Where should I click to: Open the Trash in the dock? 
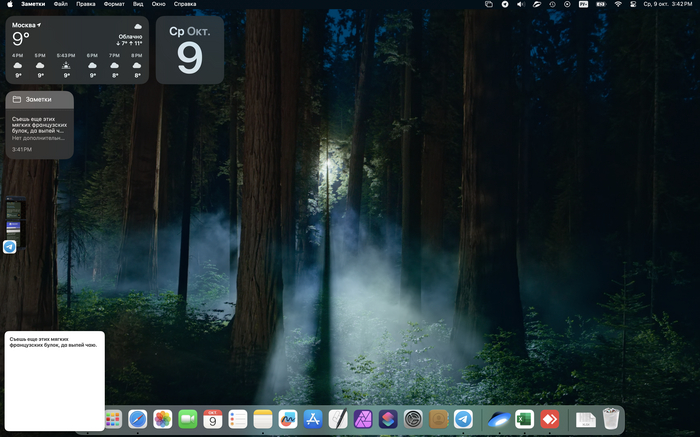pos(612,420)
